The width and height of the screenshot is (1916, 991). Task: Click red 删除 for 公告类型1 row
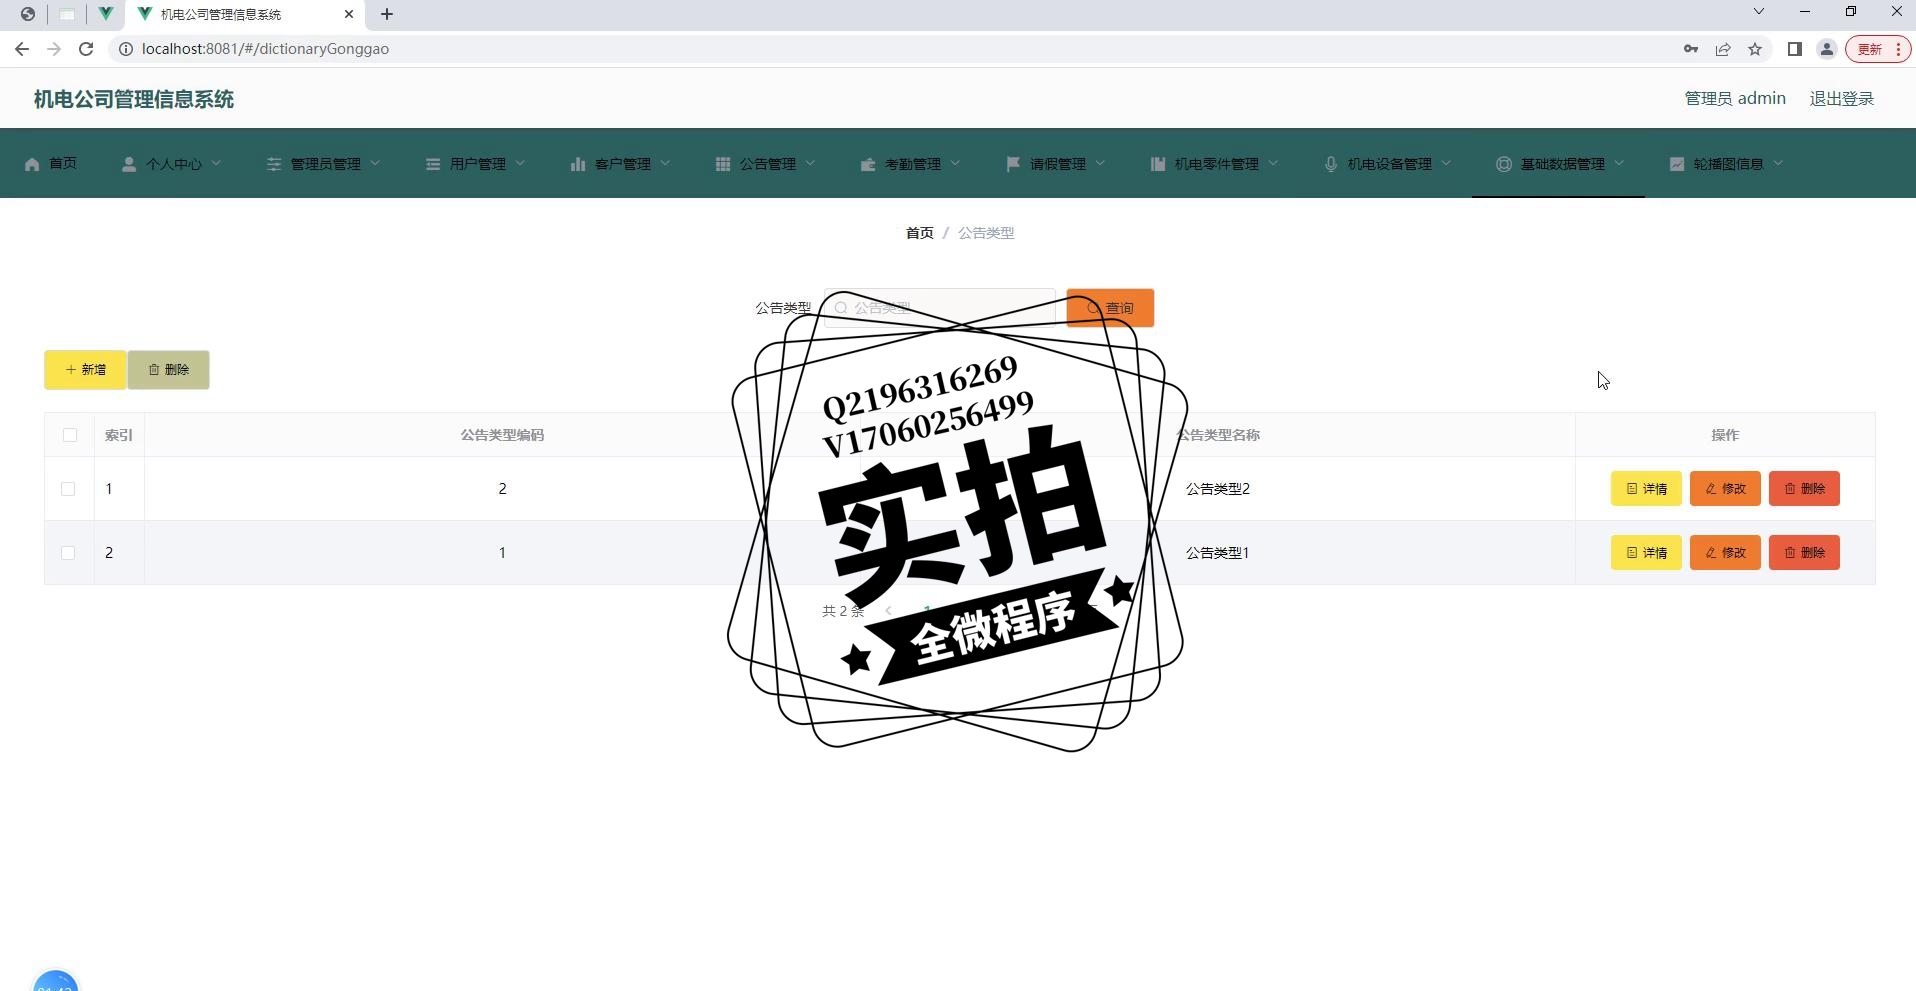(1804, 553)
